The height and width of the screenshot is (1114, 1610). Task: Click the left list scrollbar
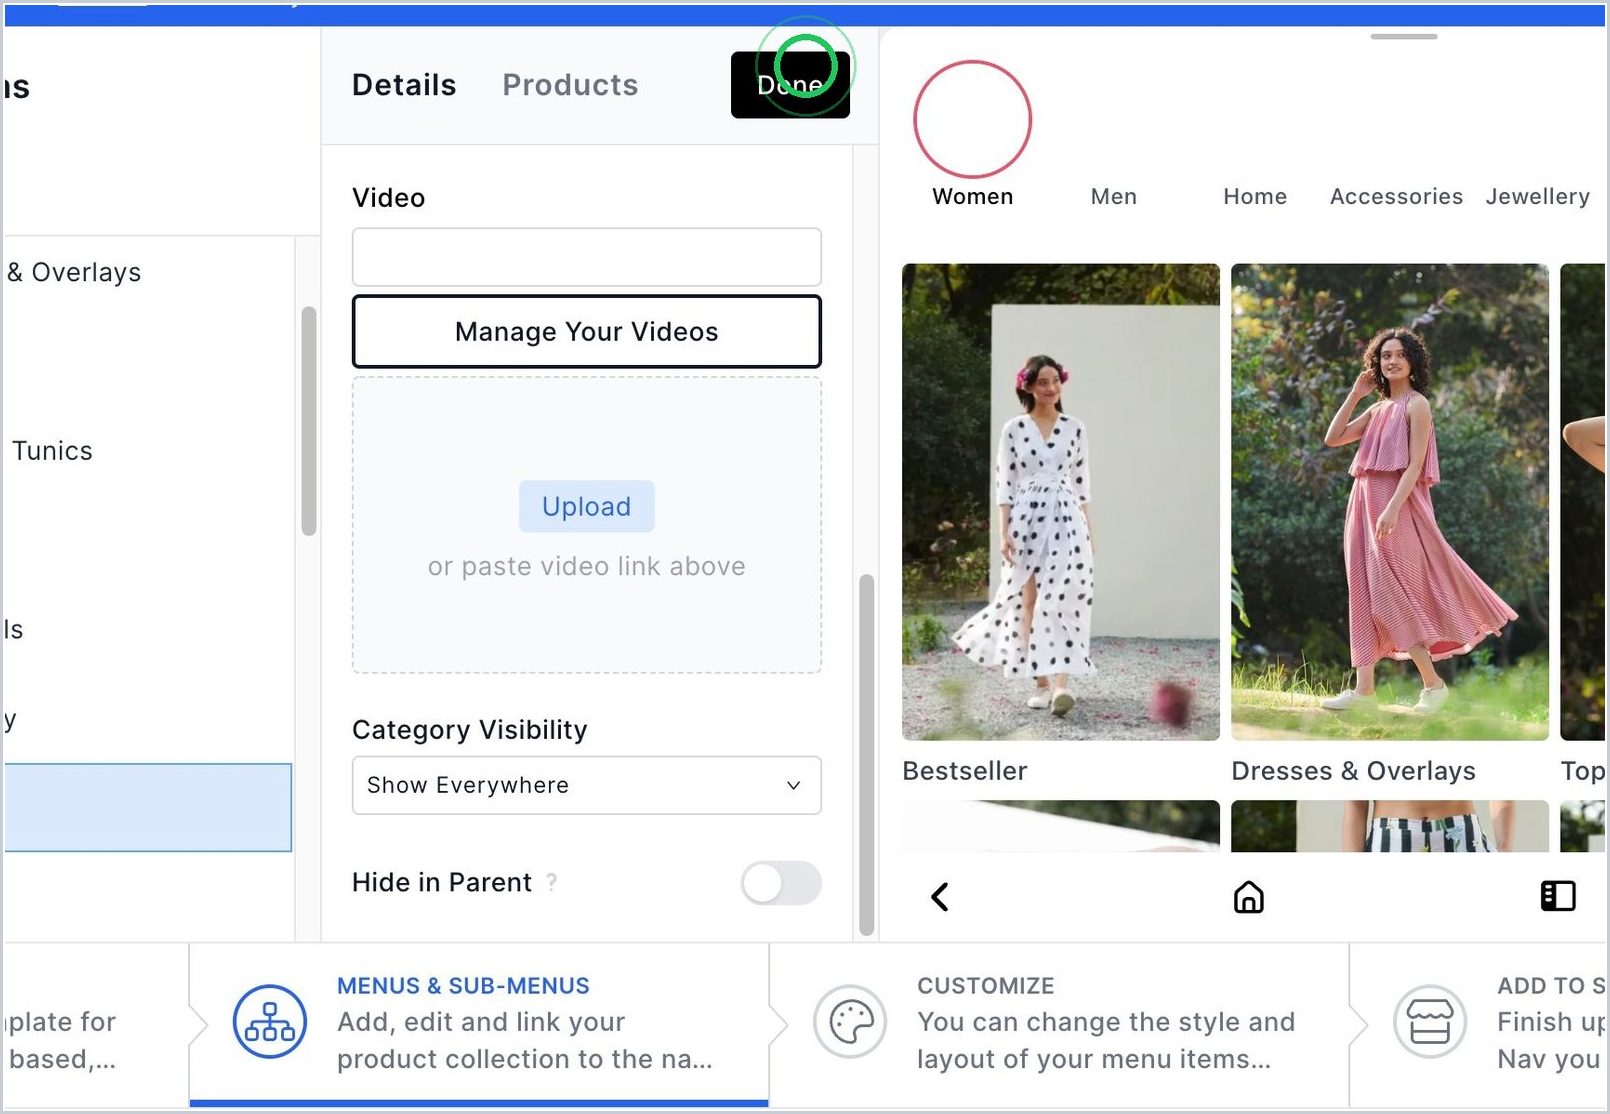point(309,421)
